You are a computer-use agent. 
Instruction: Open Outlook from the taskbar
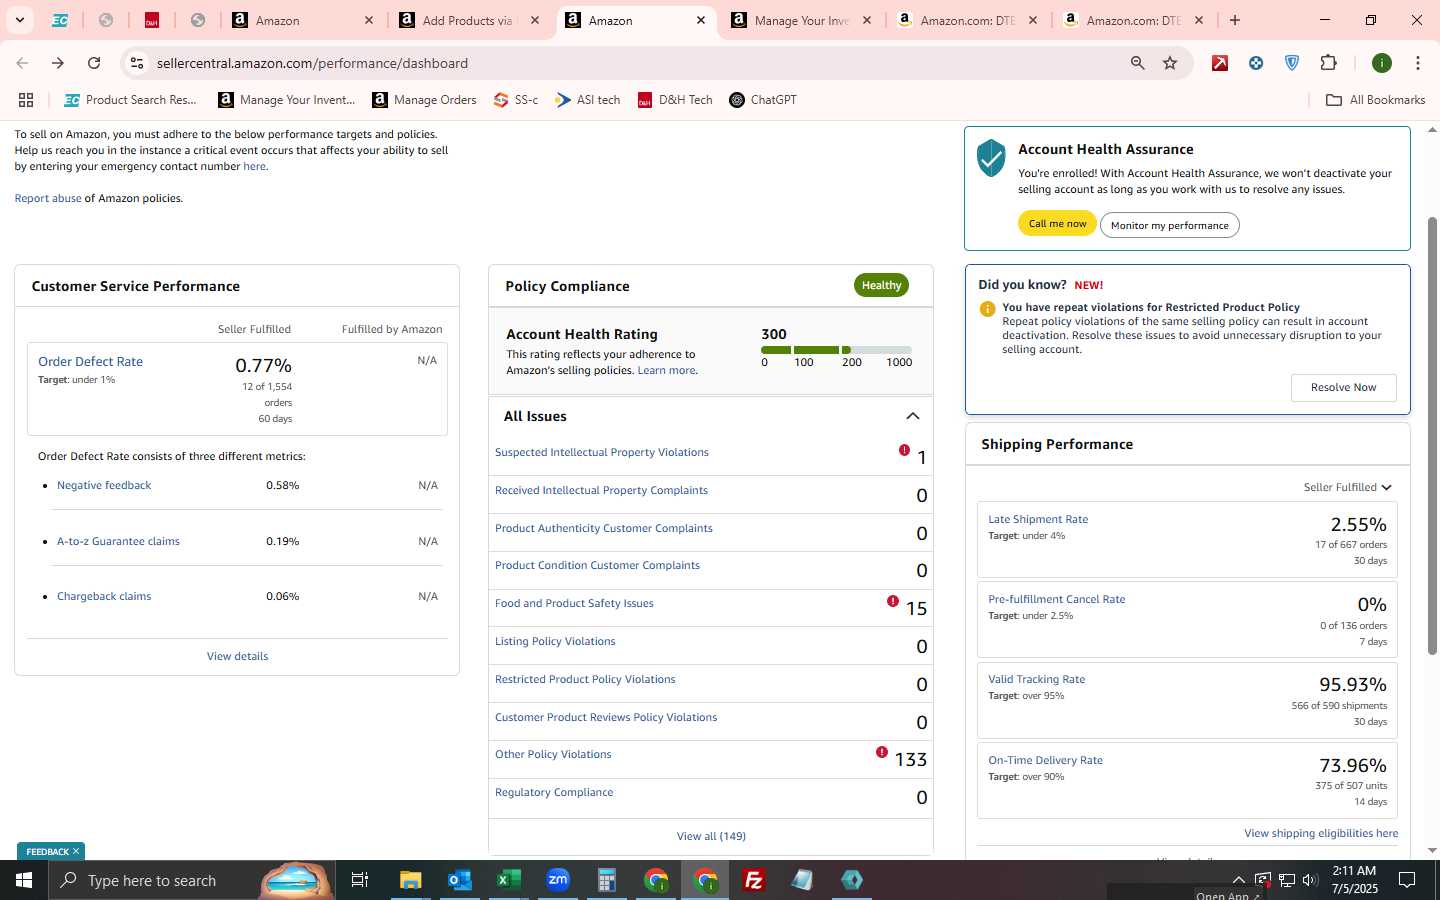pyautogui.click(x=460, y=880)
